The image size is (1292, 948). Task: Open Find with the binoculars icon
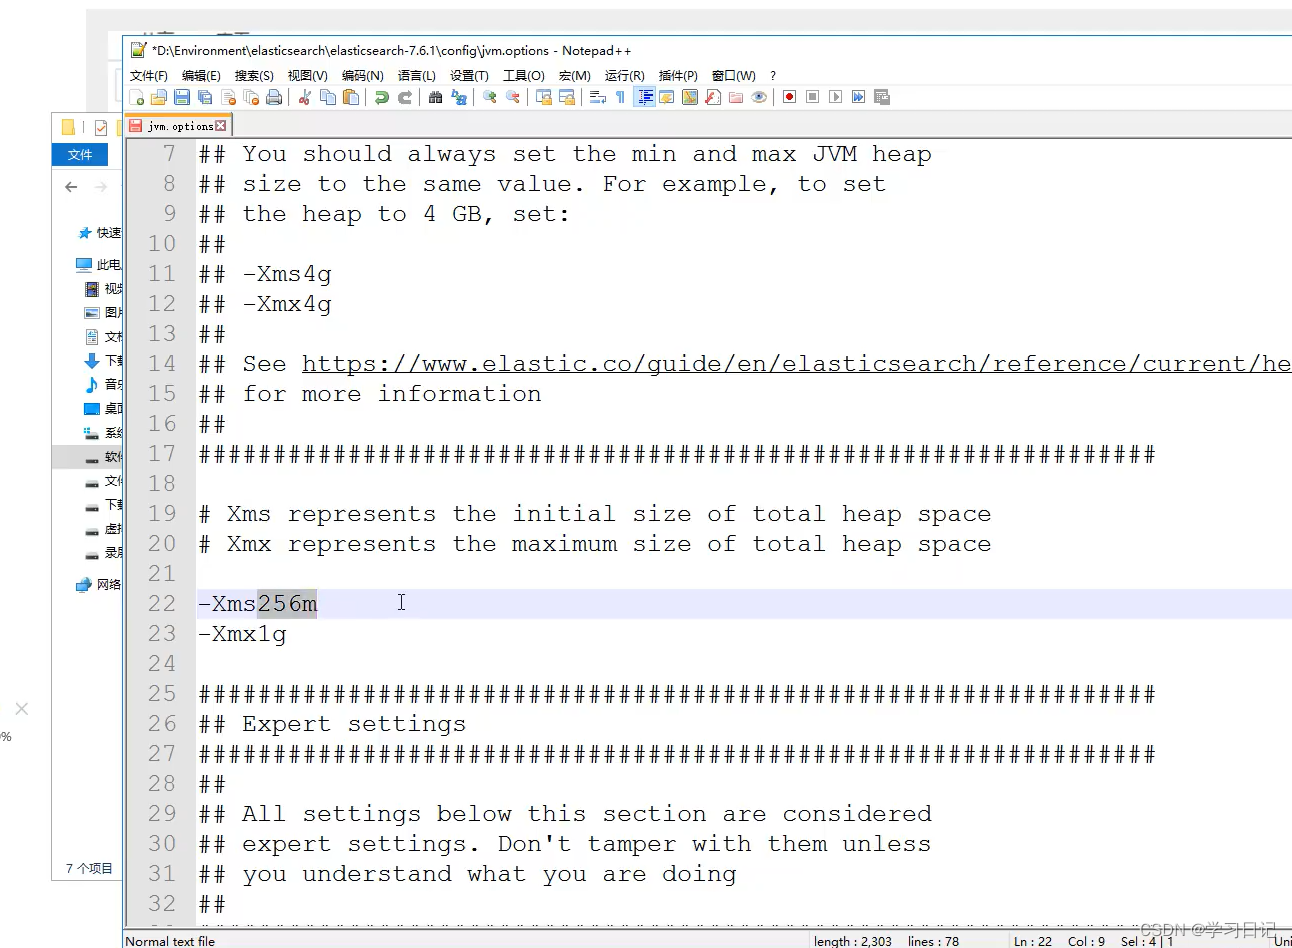[x=435, y=97]
